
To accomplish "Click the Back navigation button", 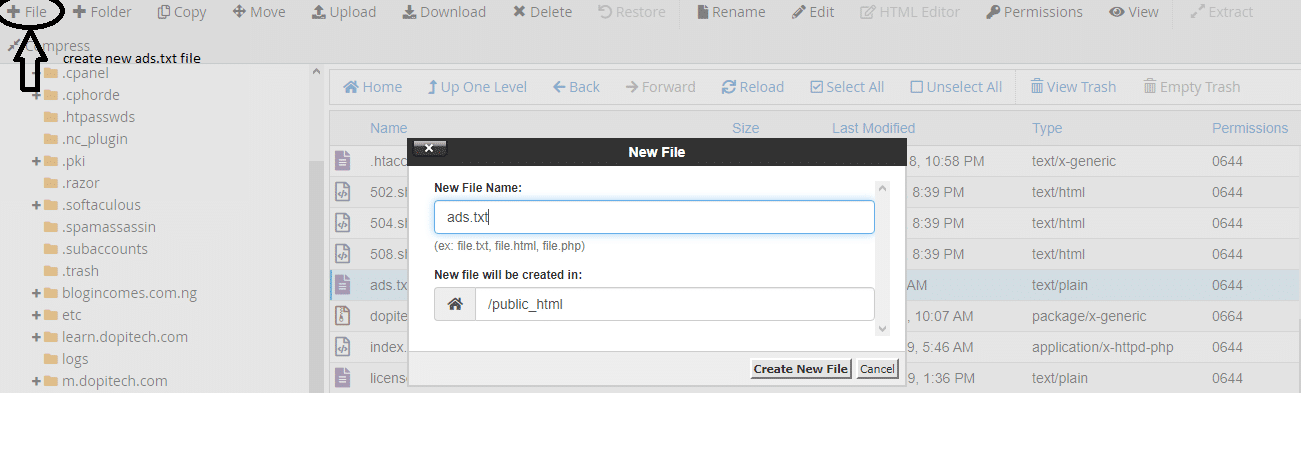I will [576, 87].
